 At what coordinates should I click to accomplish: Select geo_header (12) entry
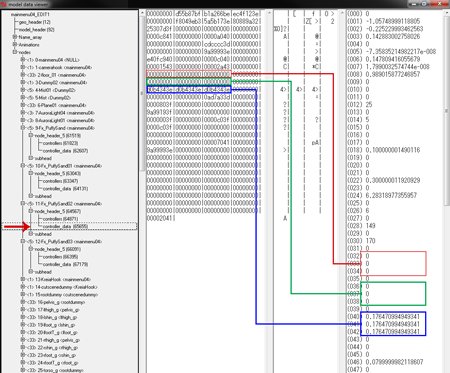point(35,22)
